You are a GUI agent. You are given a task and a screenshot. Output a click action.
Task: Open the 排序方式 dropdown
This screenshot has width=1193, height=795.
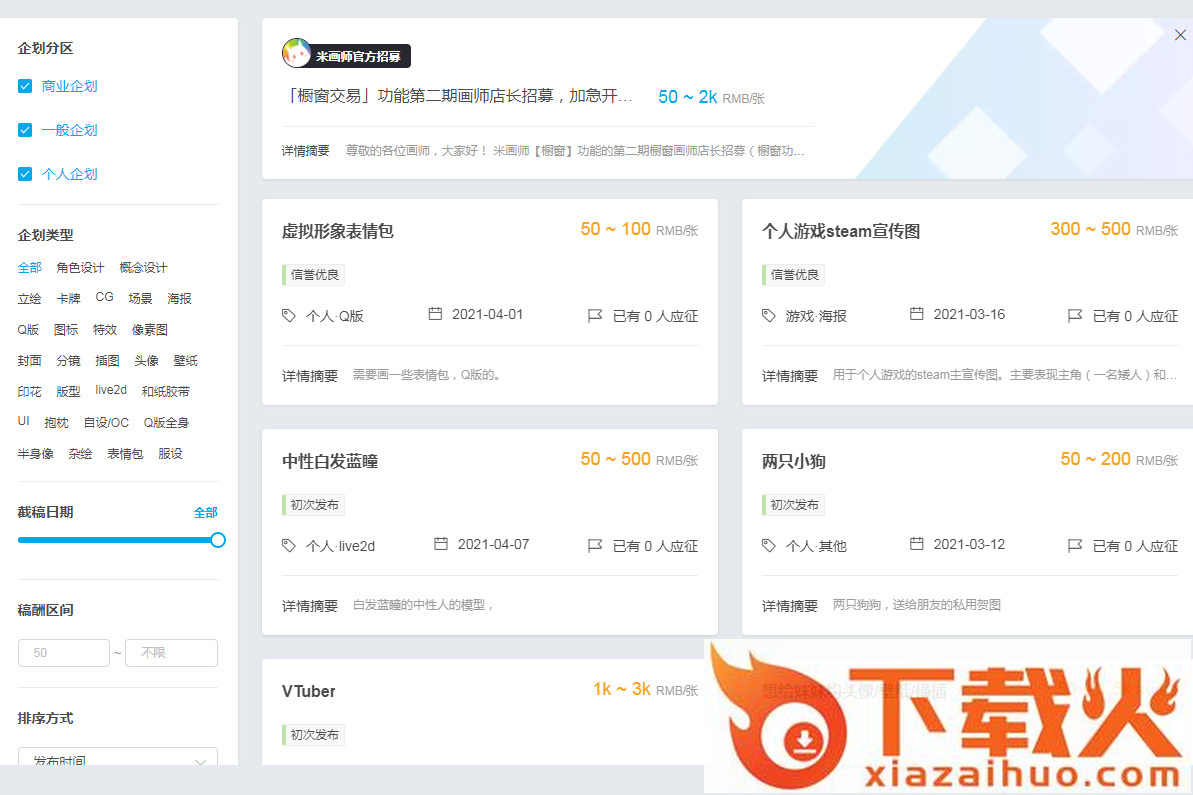(x=118, y=757)
